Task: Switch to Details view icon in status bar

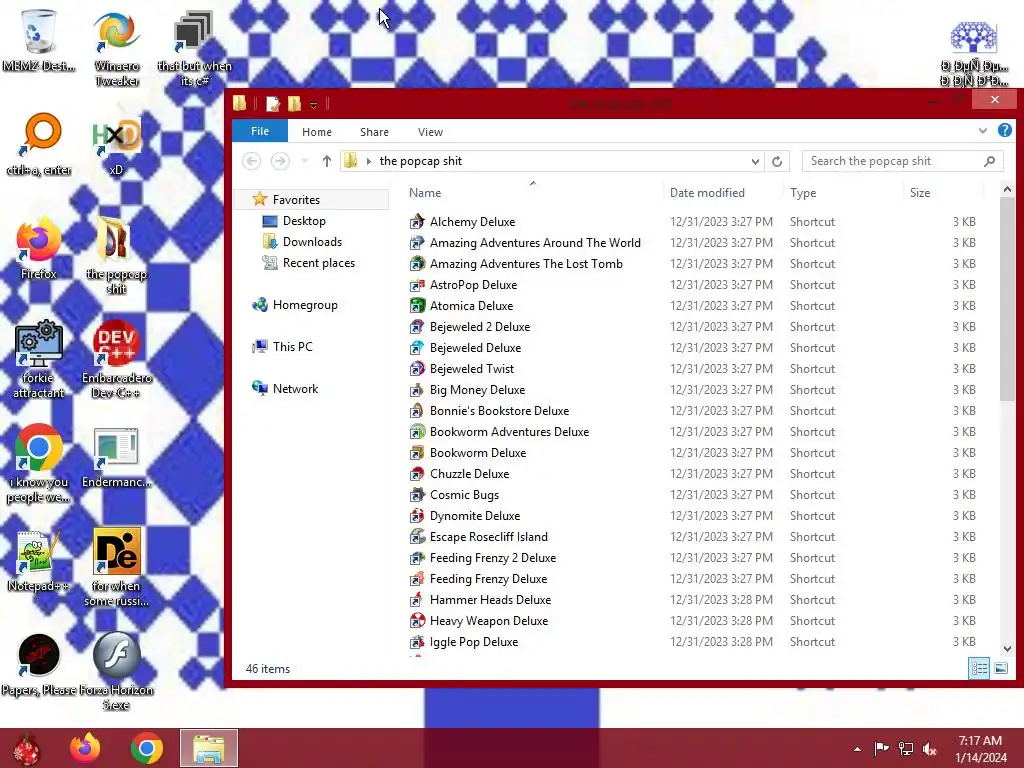Action: pyautogui.click(x=978, y=668)
